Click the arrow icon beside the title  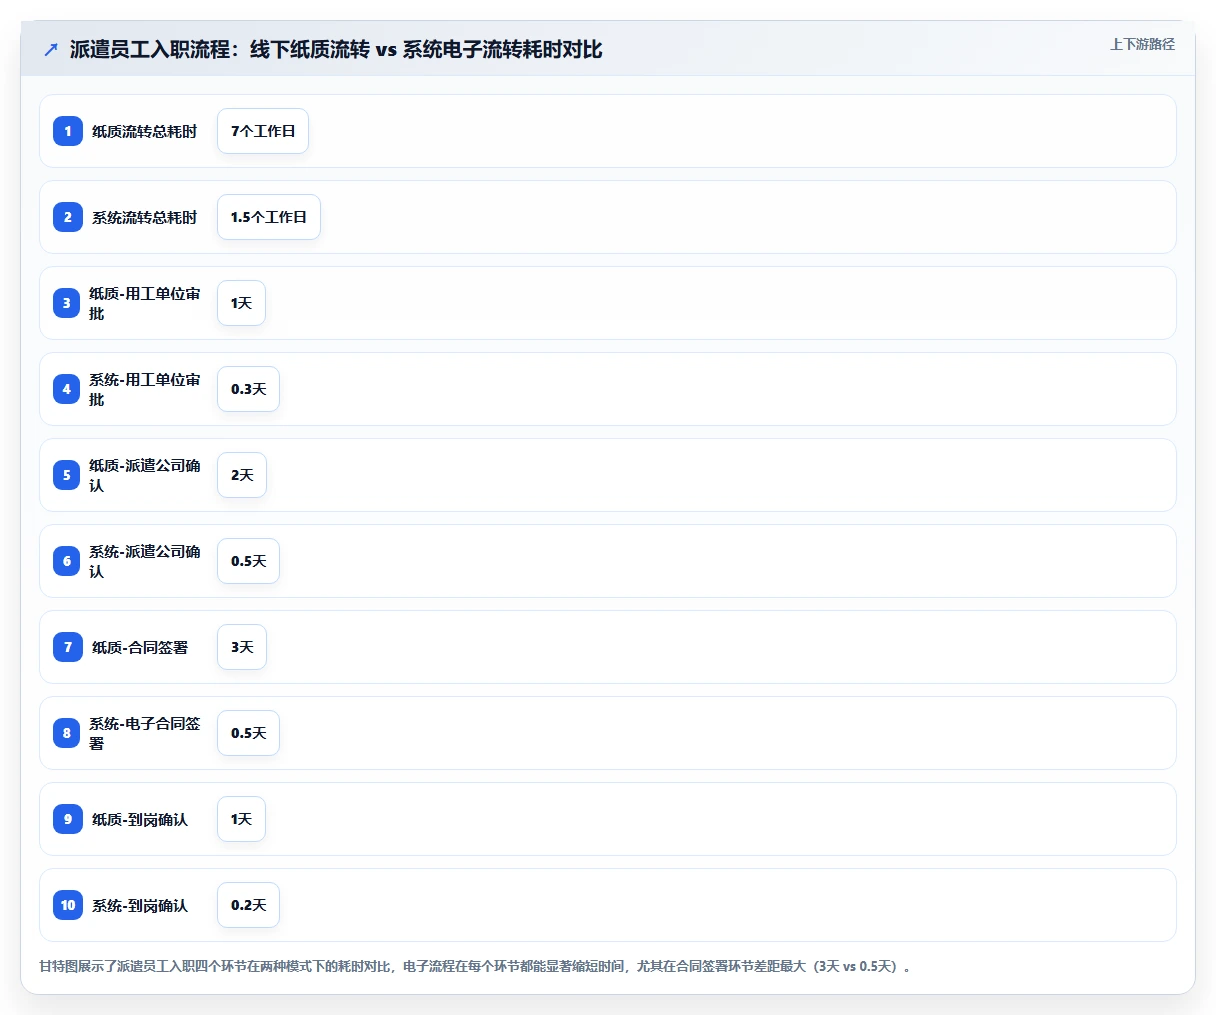pyautogui.click(x=51, y=50)
